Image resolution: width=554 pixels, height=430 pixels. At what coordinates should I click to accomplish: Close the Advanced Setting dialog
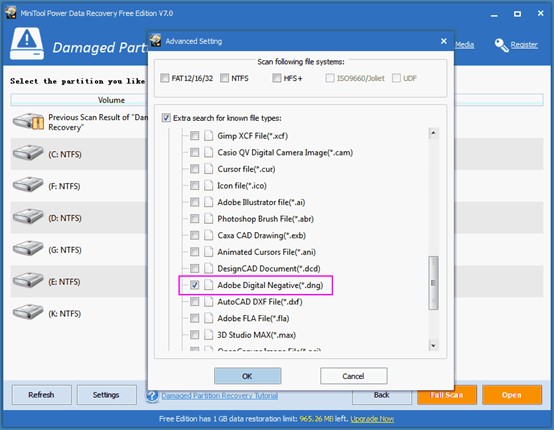pos(444,41)
